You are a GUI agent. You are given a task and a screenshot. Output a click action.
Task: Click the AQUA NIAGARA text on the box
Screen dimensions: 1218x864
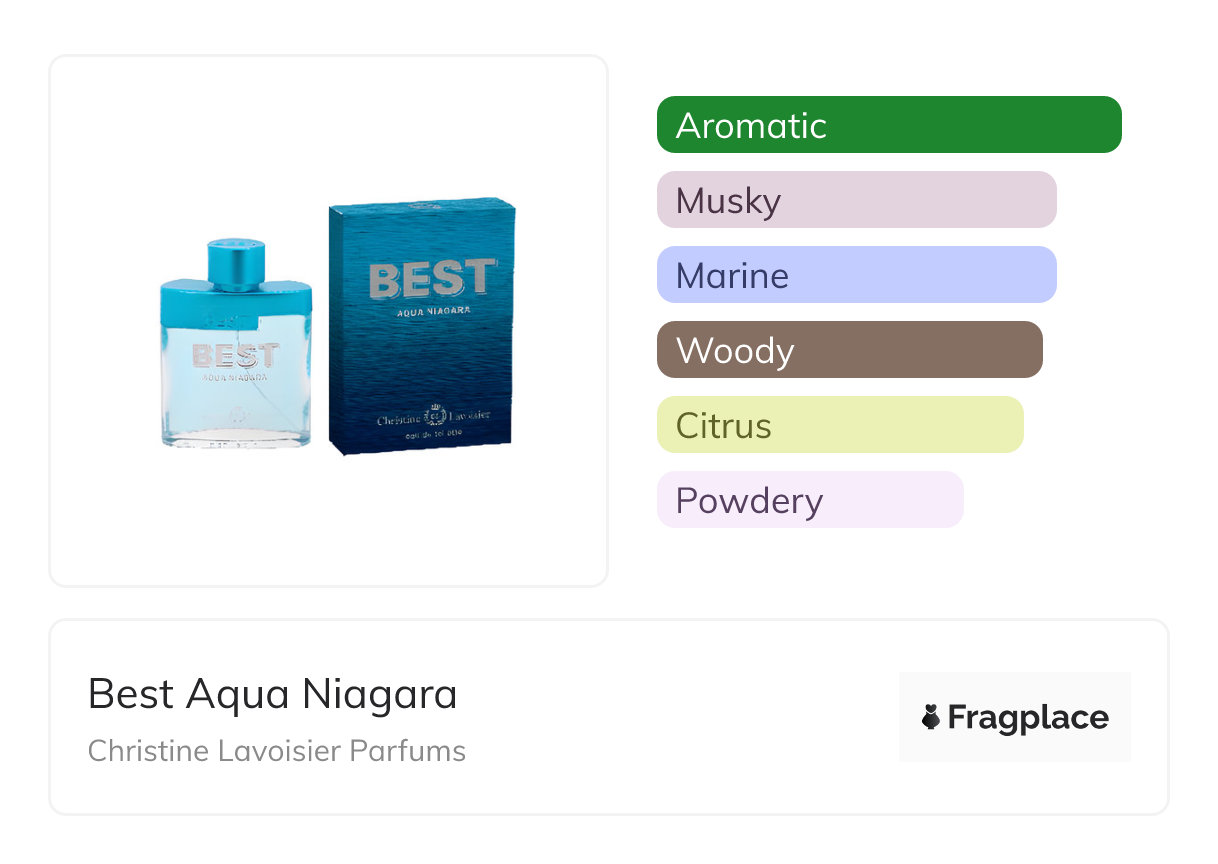[x=432, y=310]
